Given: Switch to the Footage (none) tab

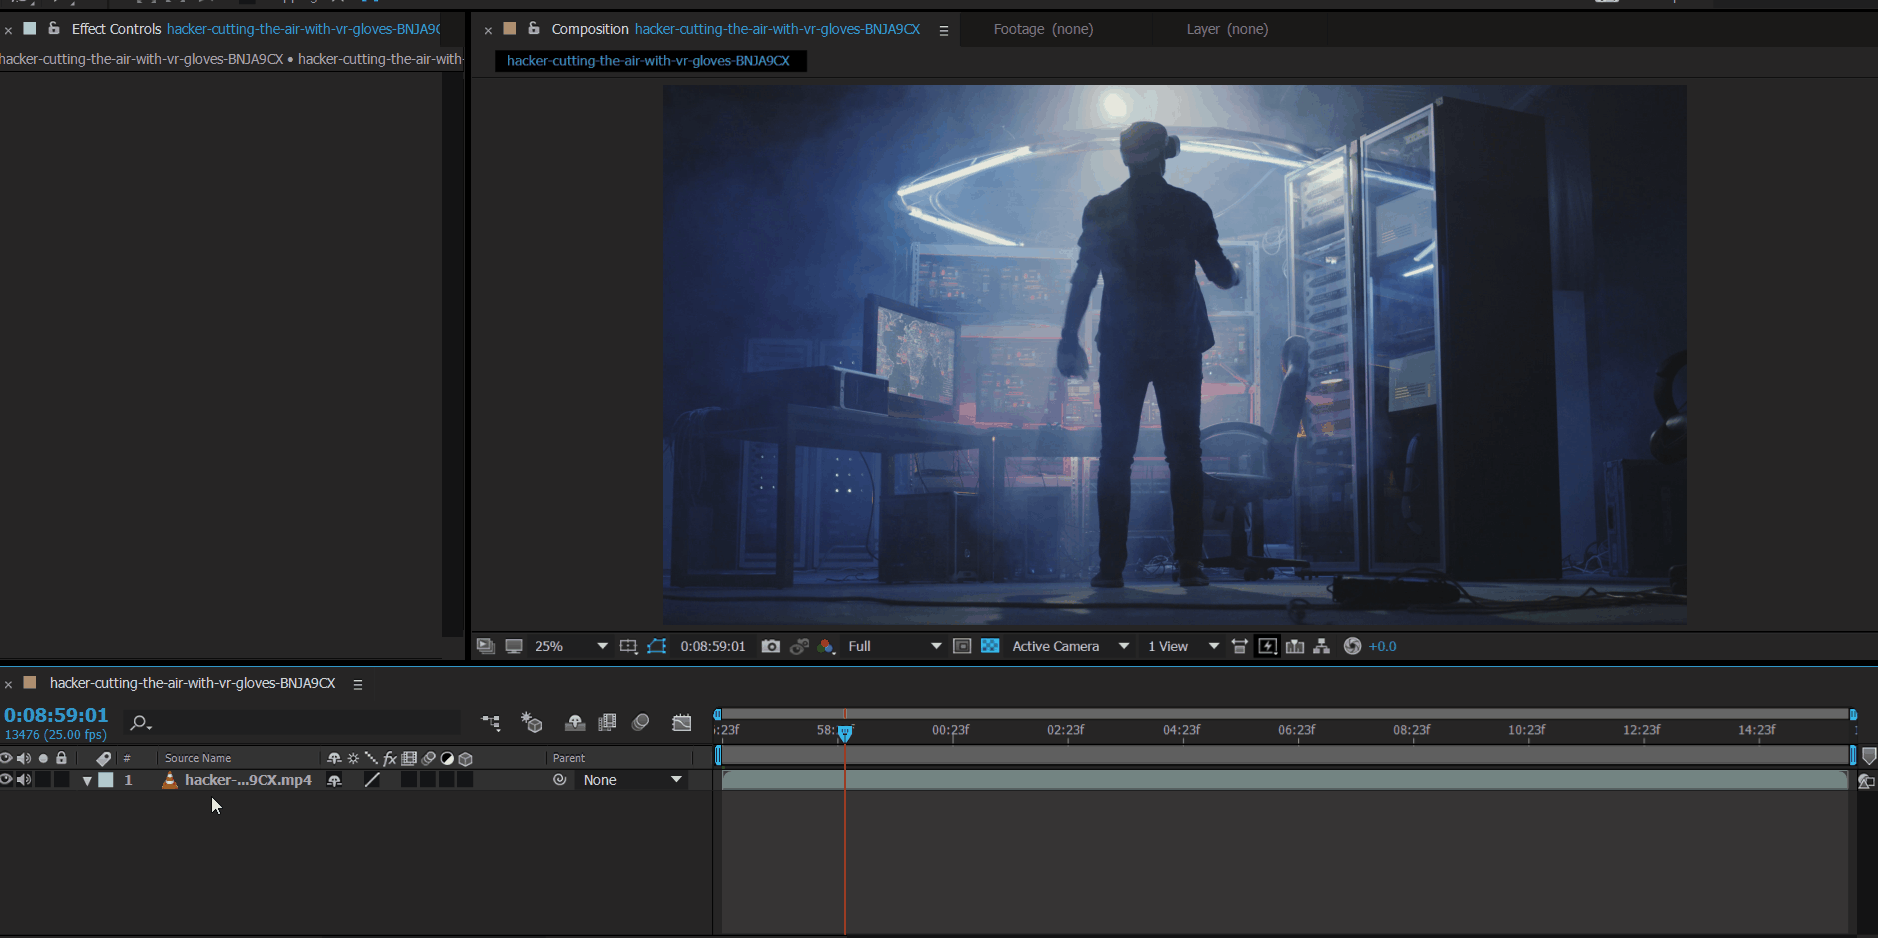Looking at the screenshot, I should click(x=1043, y=29).
